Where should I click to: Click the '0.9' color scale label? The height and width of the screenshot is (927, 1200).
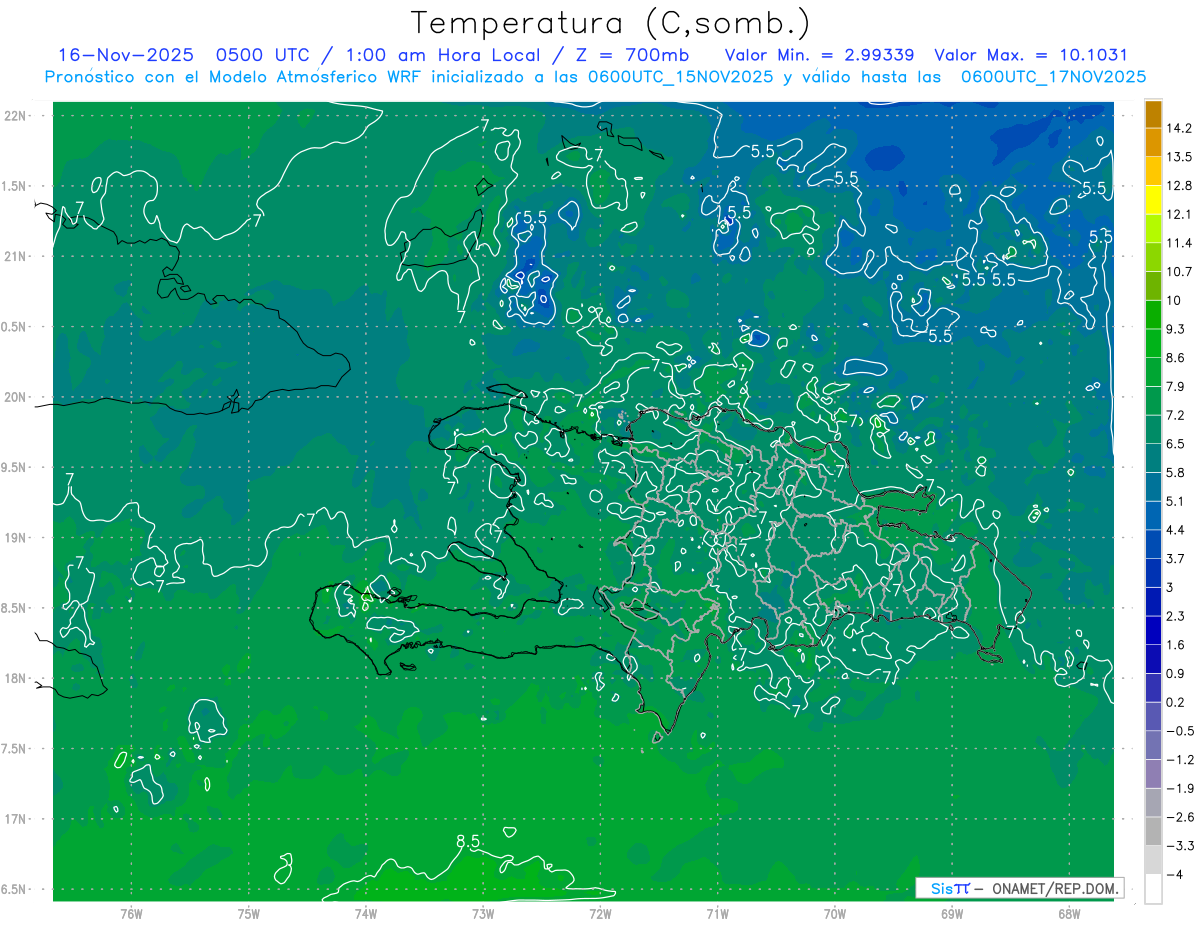[x=1176, y=673]
